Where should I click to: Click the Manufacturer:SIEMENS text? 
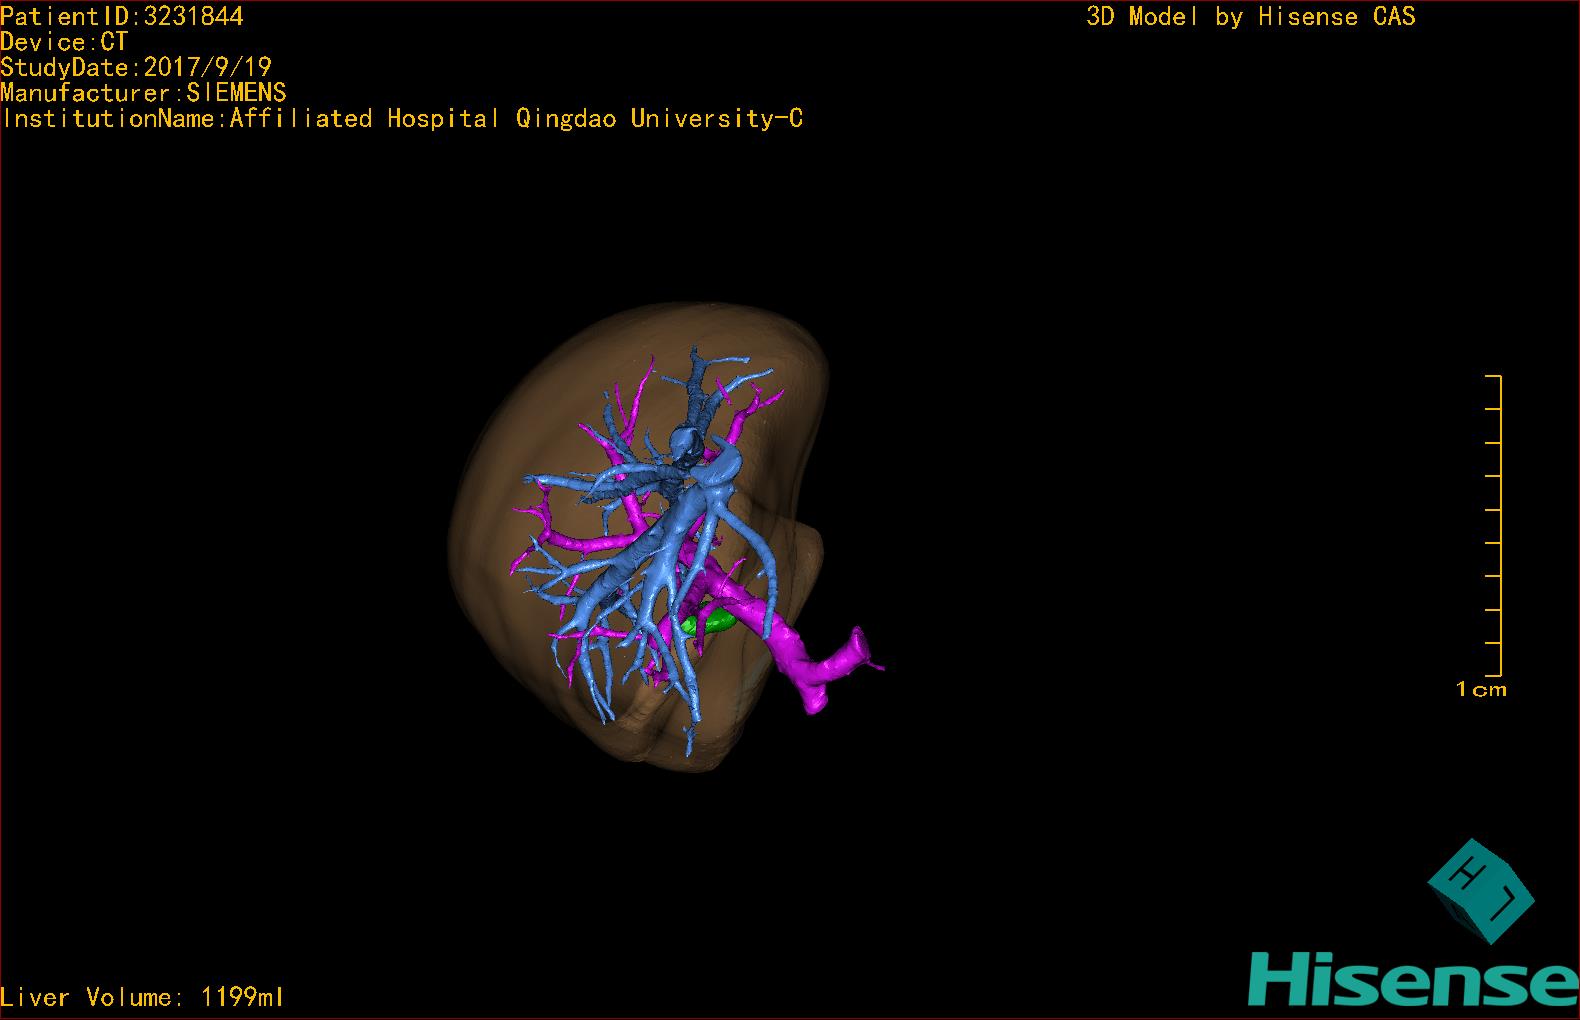(143, 93)
